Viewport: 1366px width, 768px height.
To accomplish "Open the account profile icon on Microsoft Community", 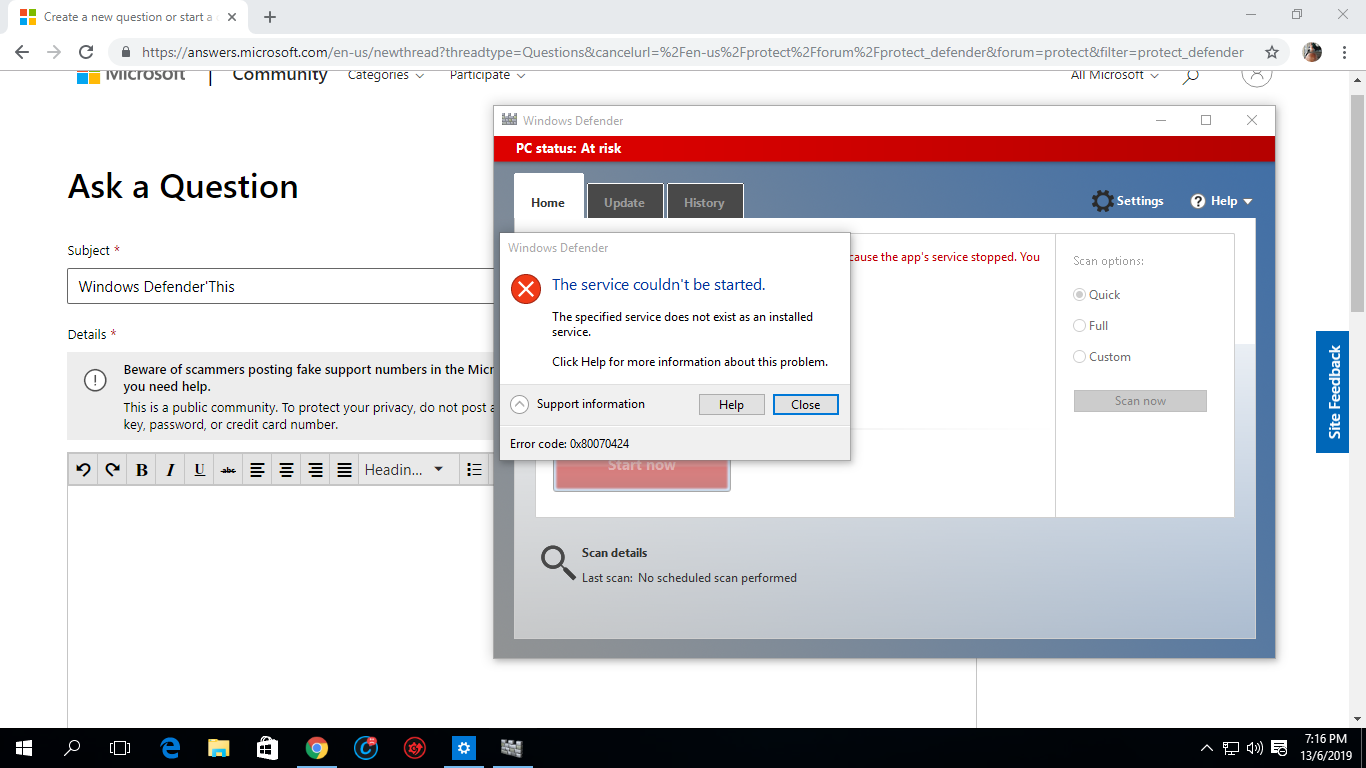I will click(1257, 76).
